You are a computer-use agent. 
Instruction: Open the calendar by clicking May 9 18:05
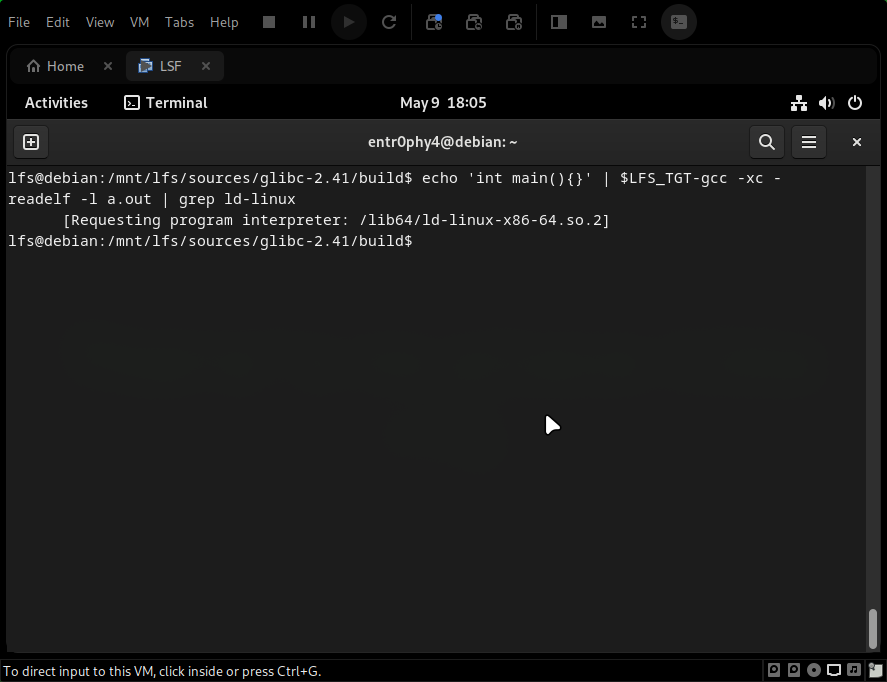443,102
